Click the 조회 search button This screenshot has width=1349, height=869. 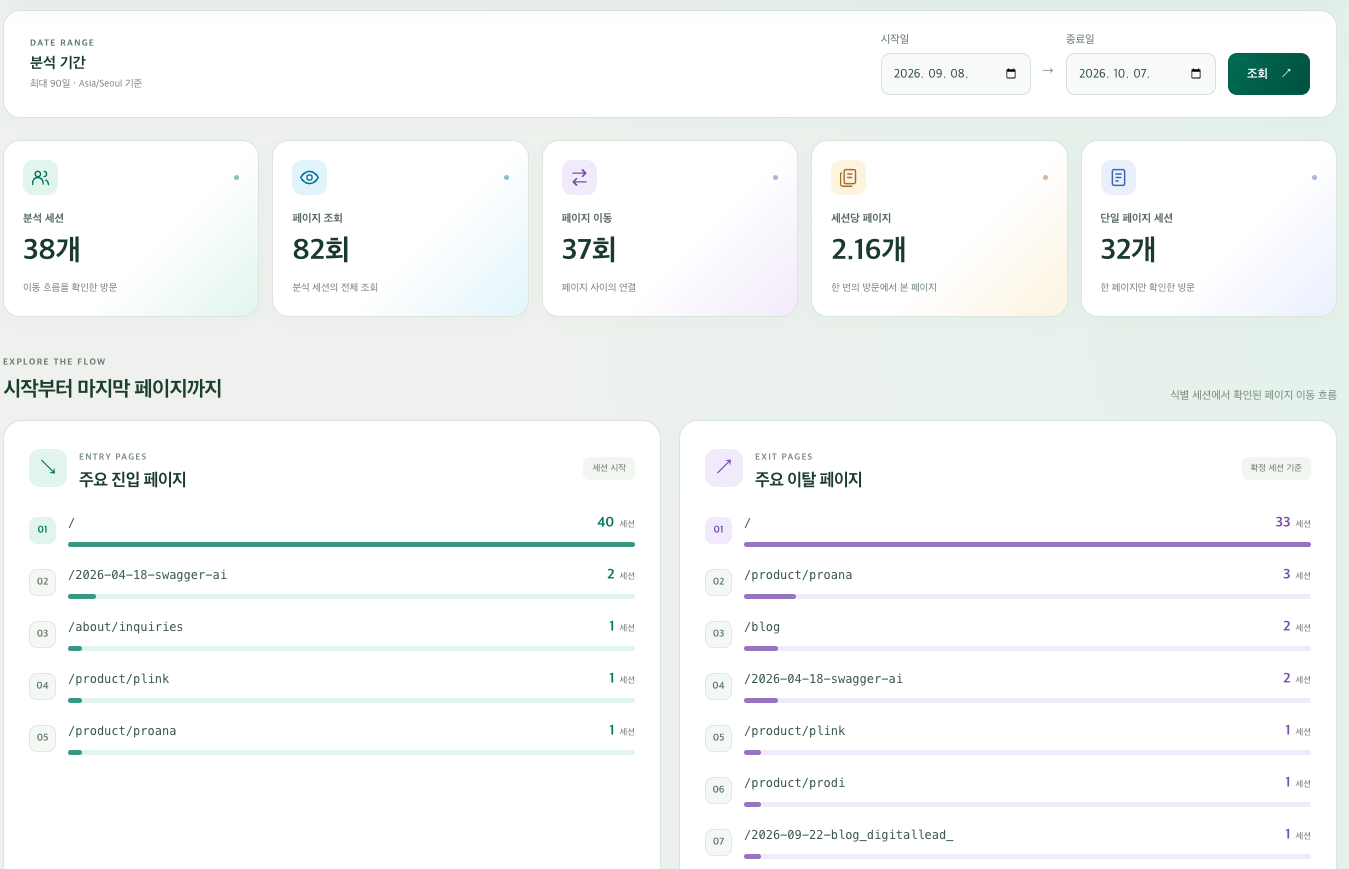coord(1269,74)
